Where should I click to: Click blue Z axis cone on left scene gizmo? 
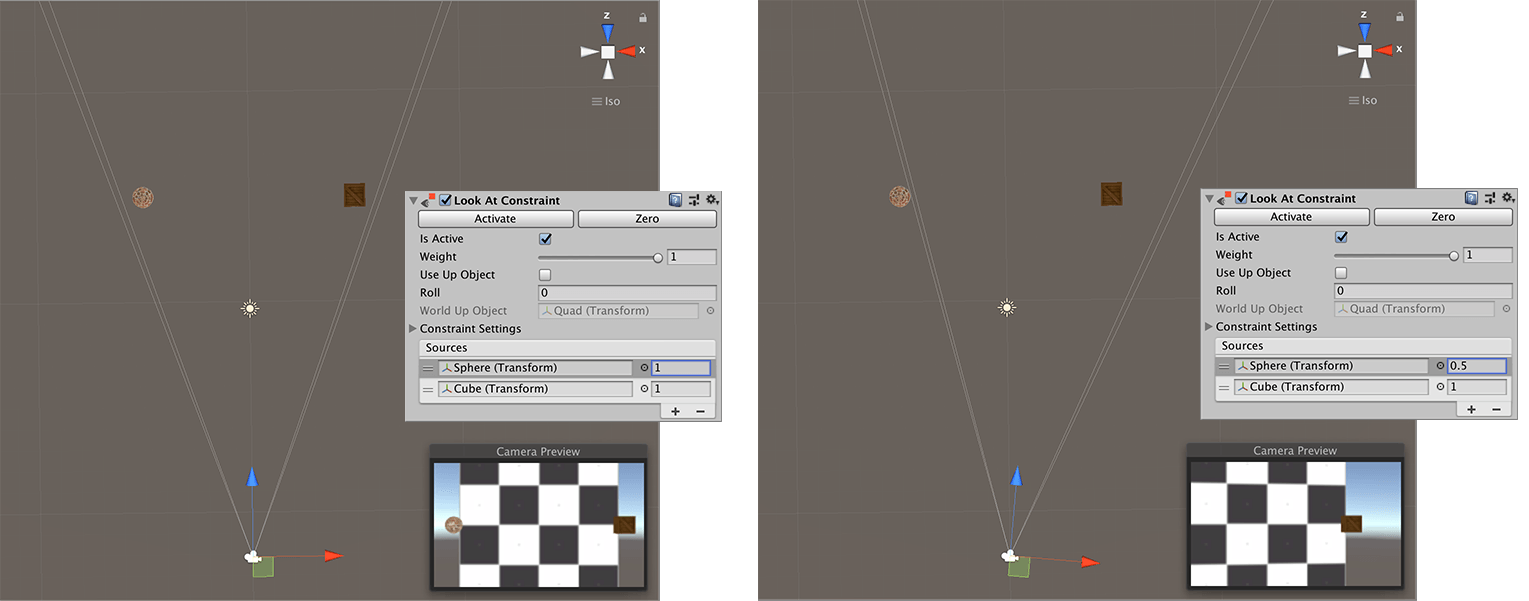point(607,32)
